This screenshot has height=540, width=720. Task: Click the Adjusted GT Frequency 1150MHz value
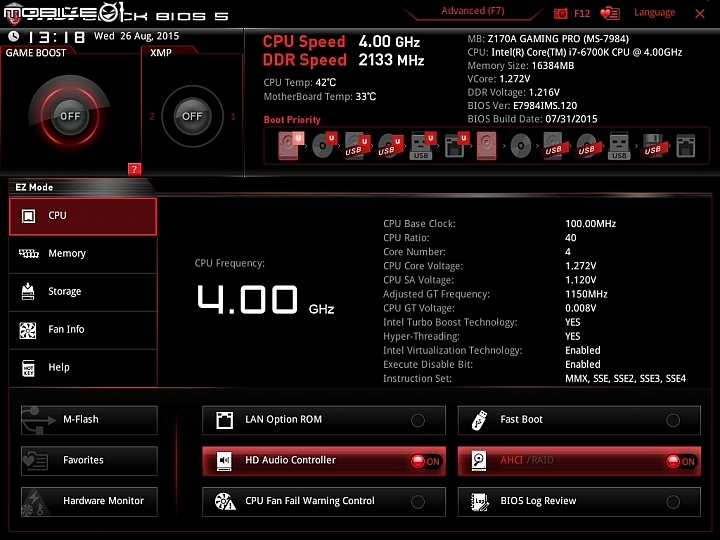click(586, 294)
